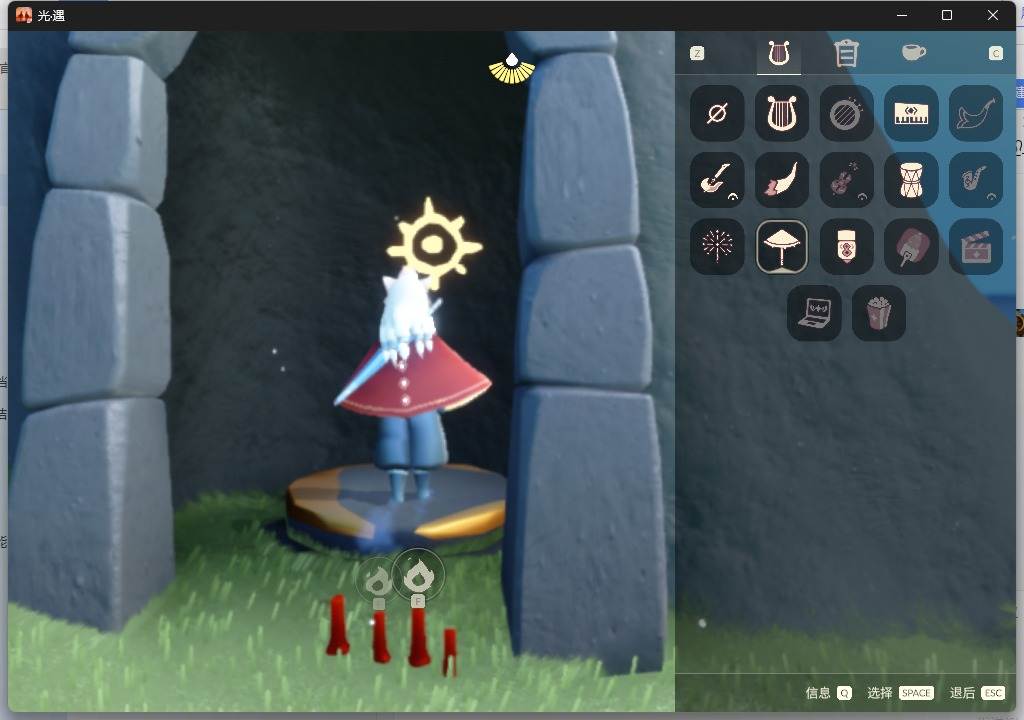Viewport: 1024px width, 720px height.
Task: Click the winged light fan indicator
Action: point(512,69)
